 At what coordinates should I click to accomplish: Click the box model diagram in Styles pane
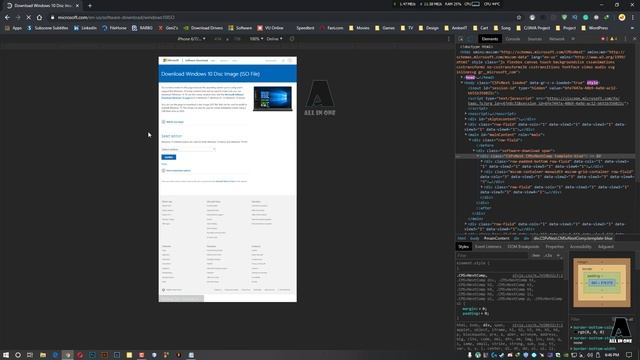(x=602, y=282)
